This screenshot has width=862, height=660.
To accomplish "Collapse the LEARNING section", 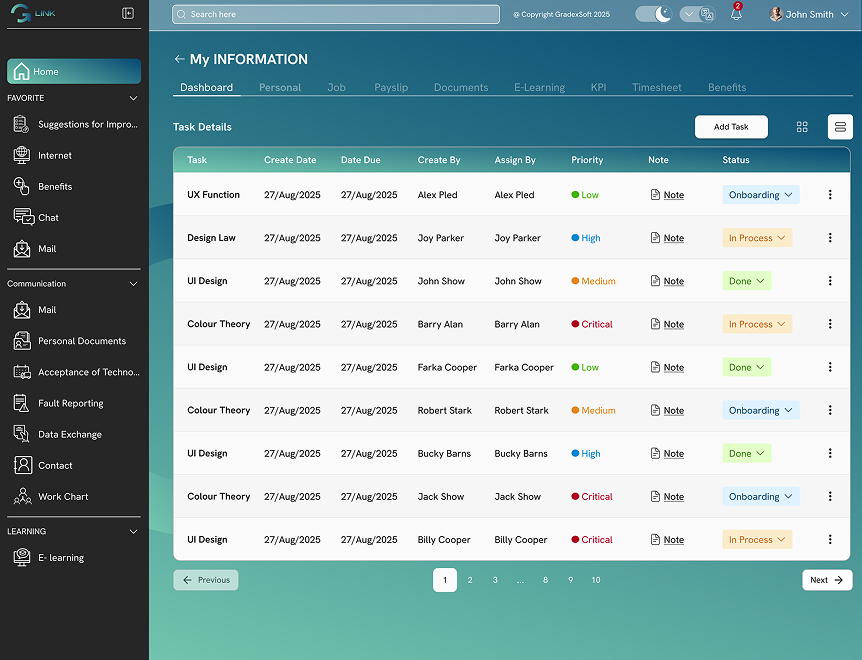I will pos(133,531).
